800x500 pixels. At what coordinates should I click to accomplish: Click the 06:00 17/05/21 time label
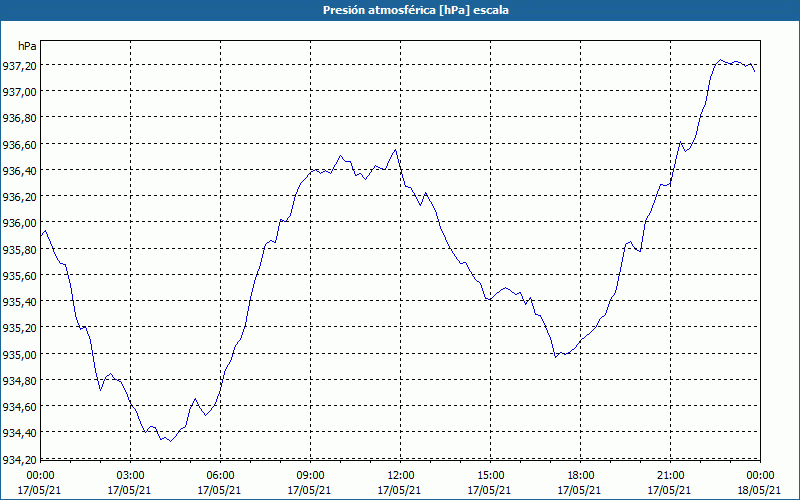(220, 483)
